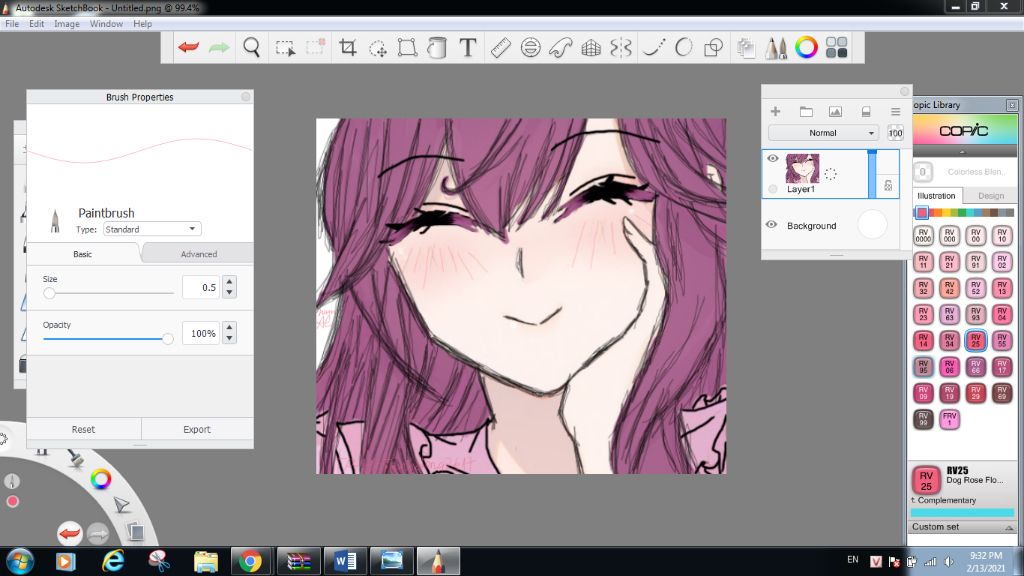Viewport: 1024px width, 576px height.
Task: Open the Ruler tool
Action: pyautogui.click(x=500, y=47)
